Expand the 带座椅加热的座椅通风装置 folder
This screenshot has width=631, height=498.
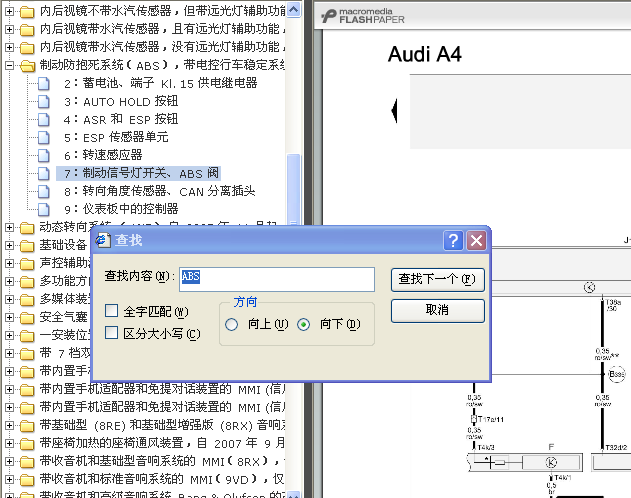click(x=9, y=443)
